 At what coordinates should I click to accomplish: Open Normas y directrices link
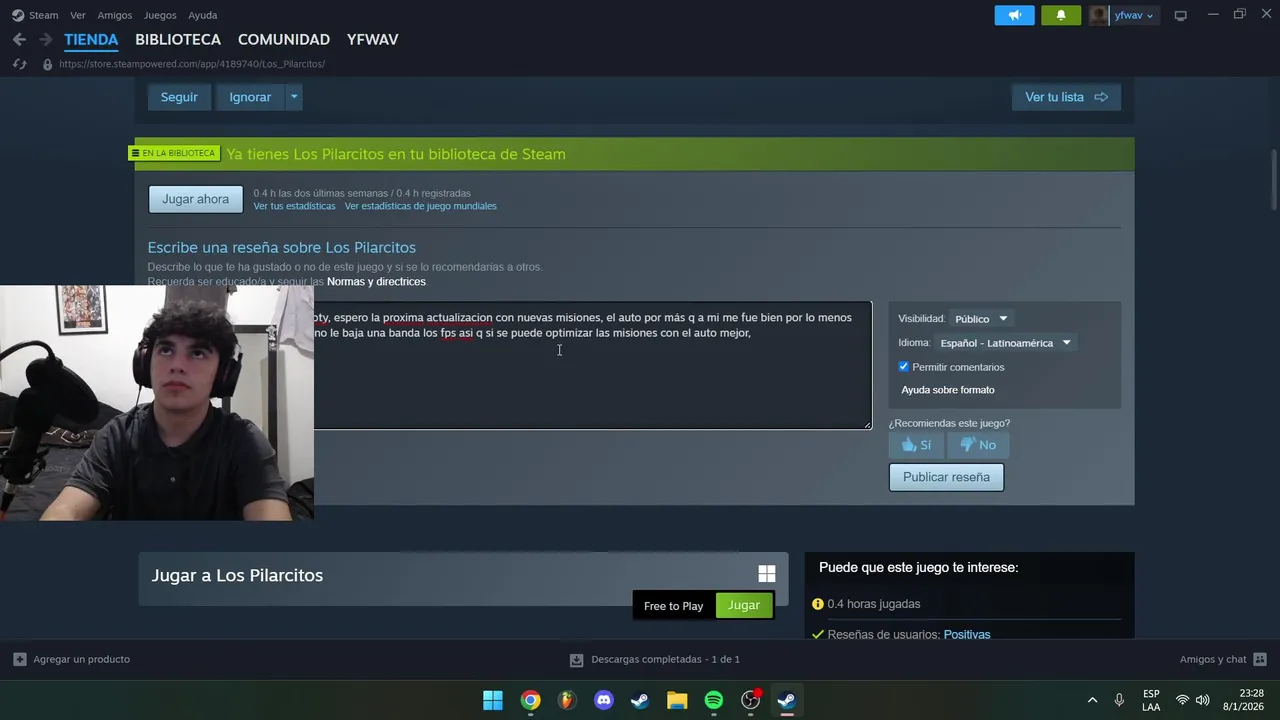376,282
